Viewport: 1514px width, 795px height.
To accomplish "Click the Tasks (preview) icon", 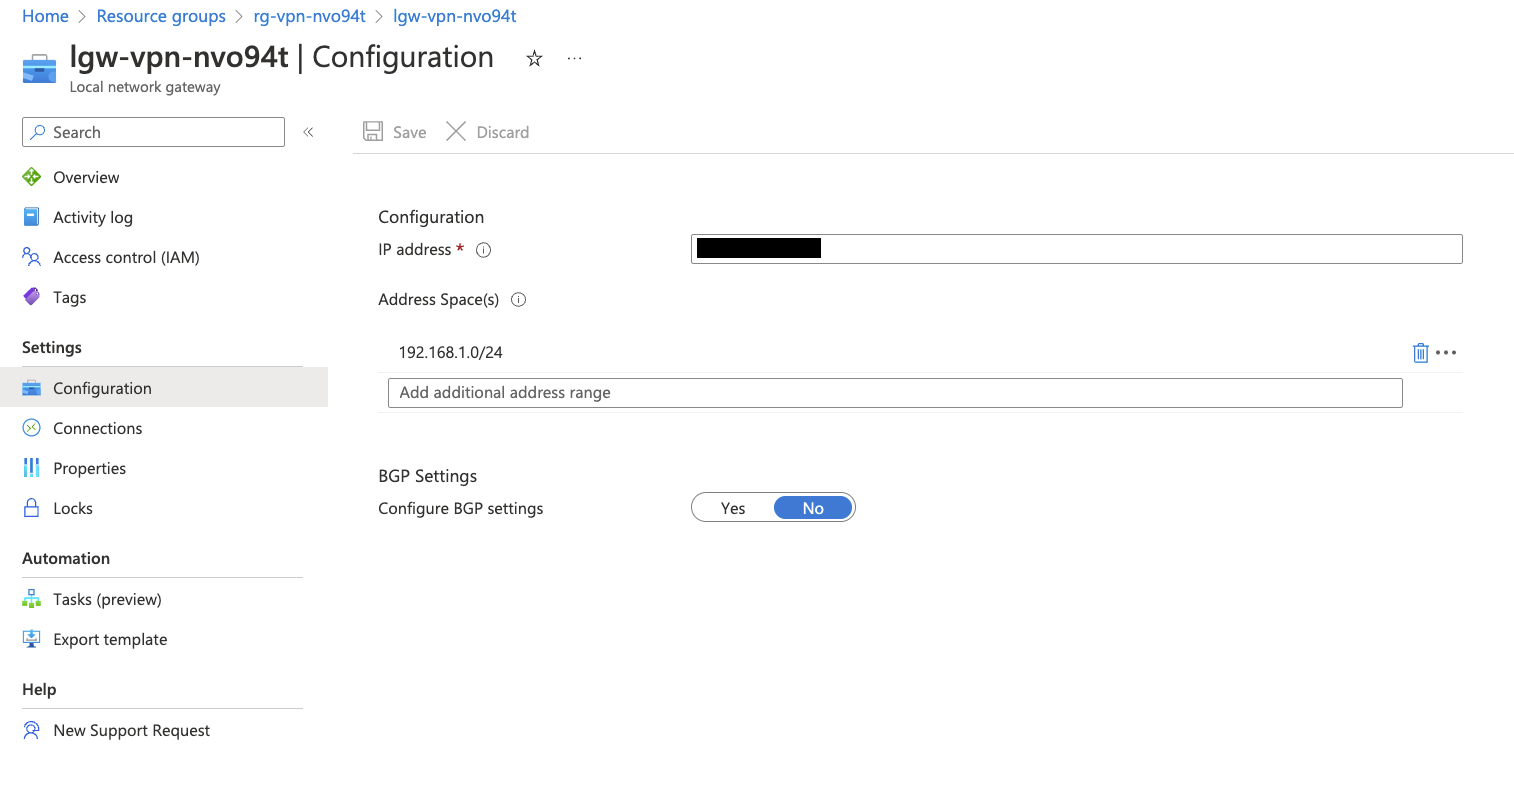I will tap(32, 599).
